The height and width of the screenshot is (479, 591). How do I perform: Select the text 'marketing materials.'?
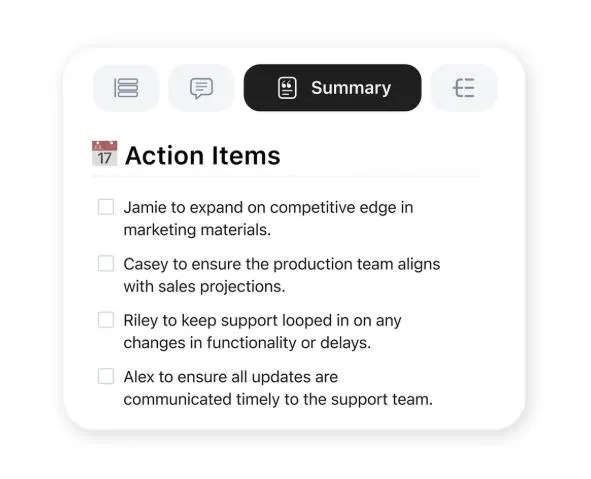click(x=198, y=230)
